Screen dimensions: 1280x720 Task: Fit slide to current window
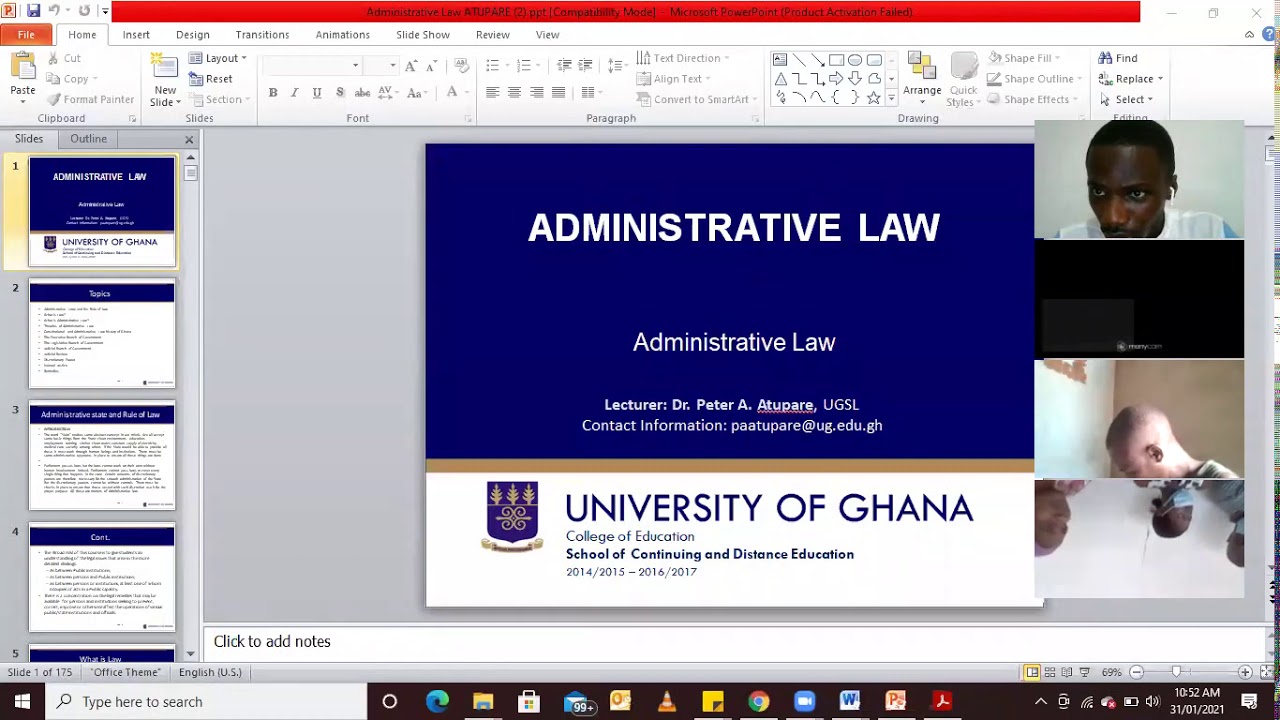pyautogui.click(x=1266, y=672)
